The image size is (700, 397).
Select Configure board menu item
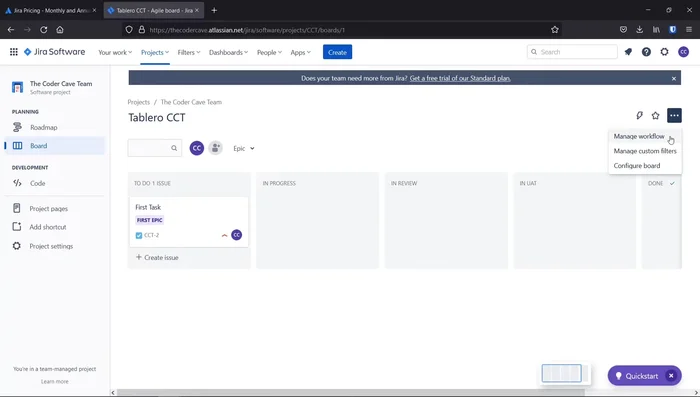[x=645, y=166]
